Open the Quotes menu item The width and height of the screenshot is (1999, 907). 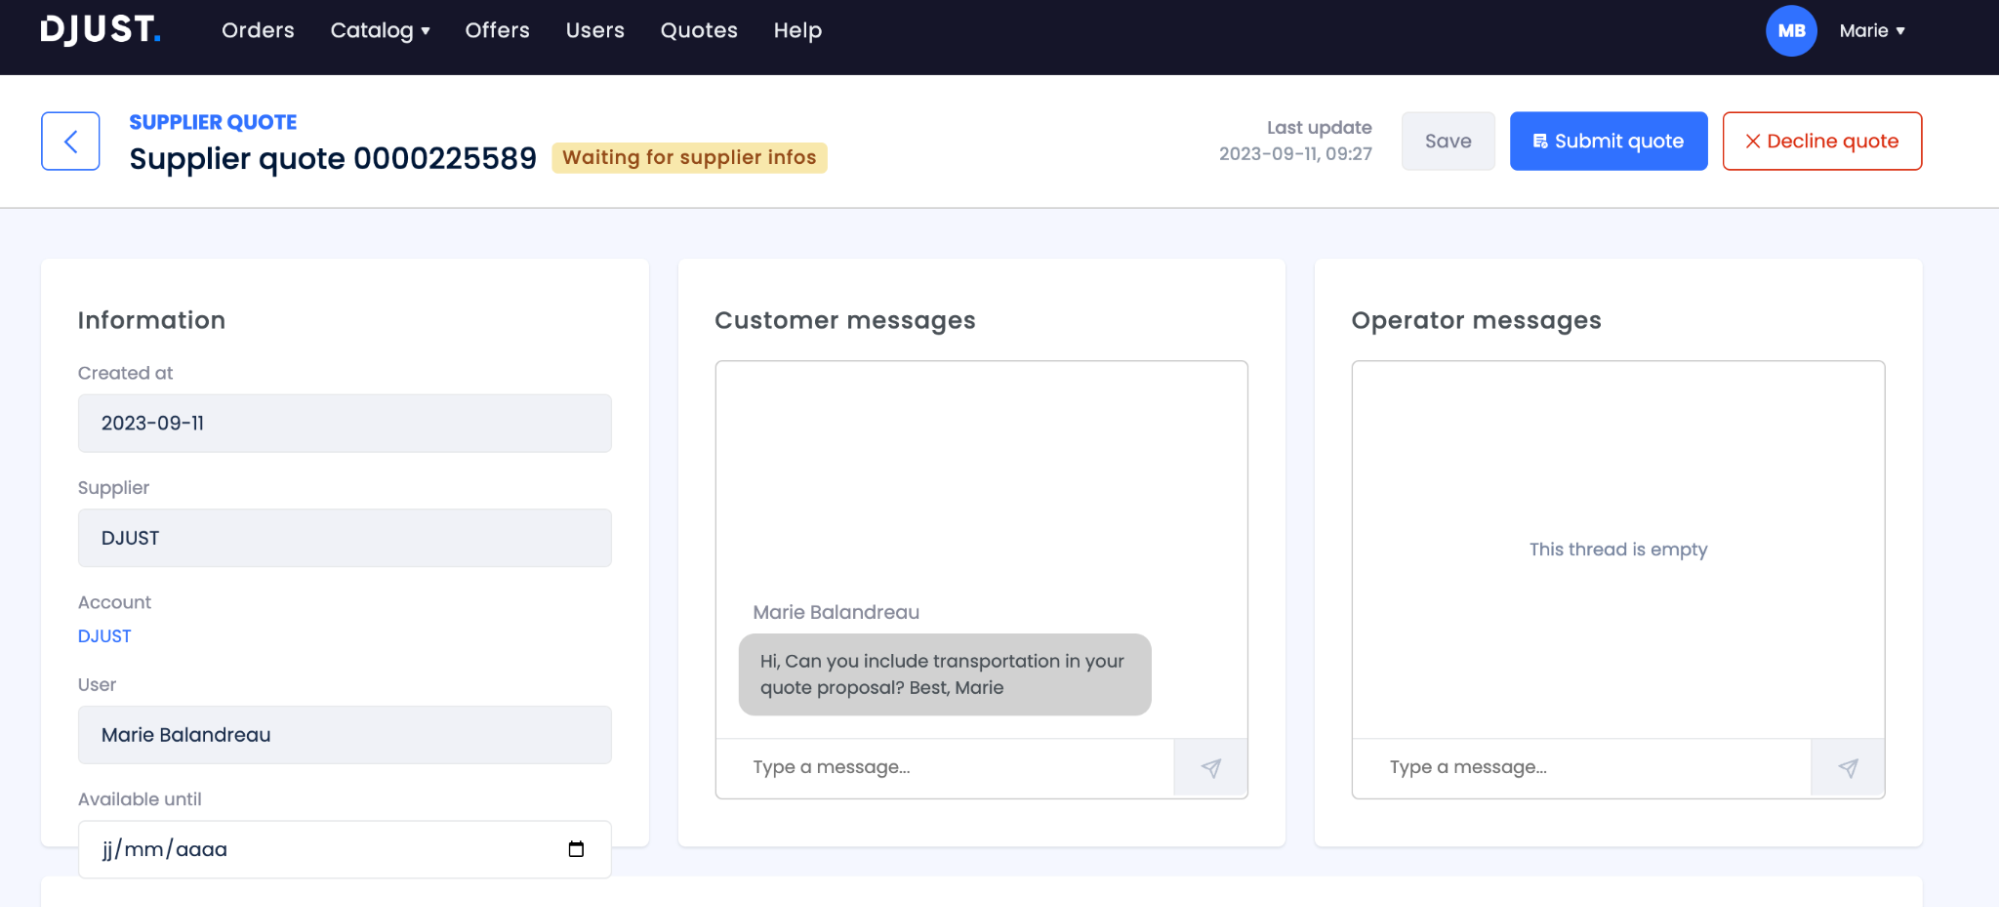tap(699, 31)
